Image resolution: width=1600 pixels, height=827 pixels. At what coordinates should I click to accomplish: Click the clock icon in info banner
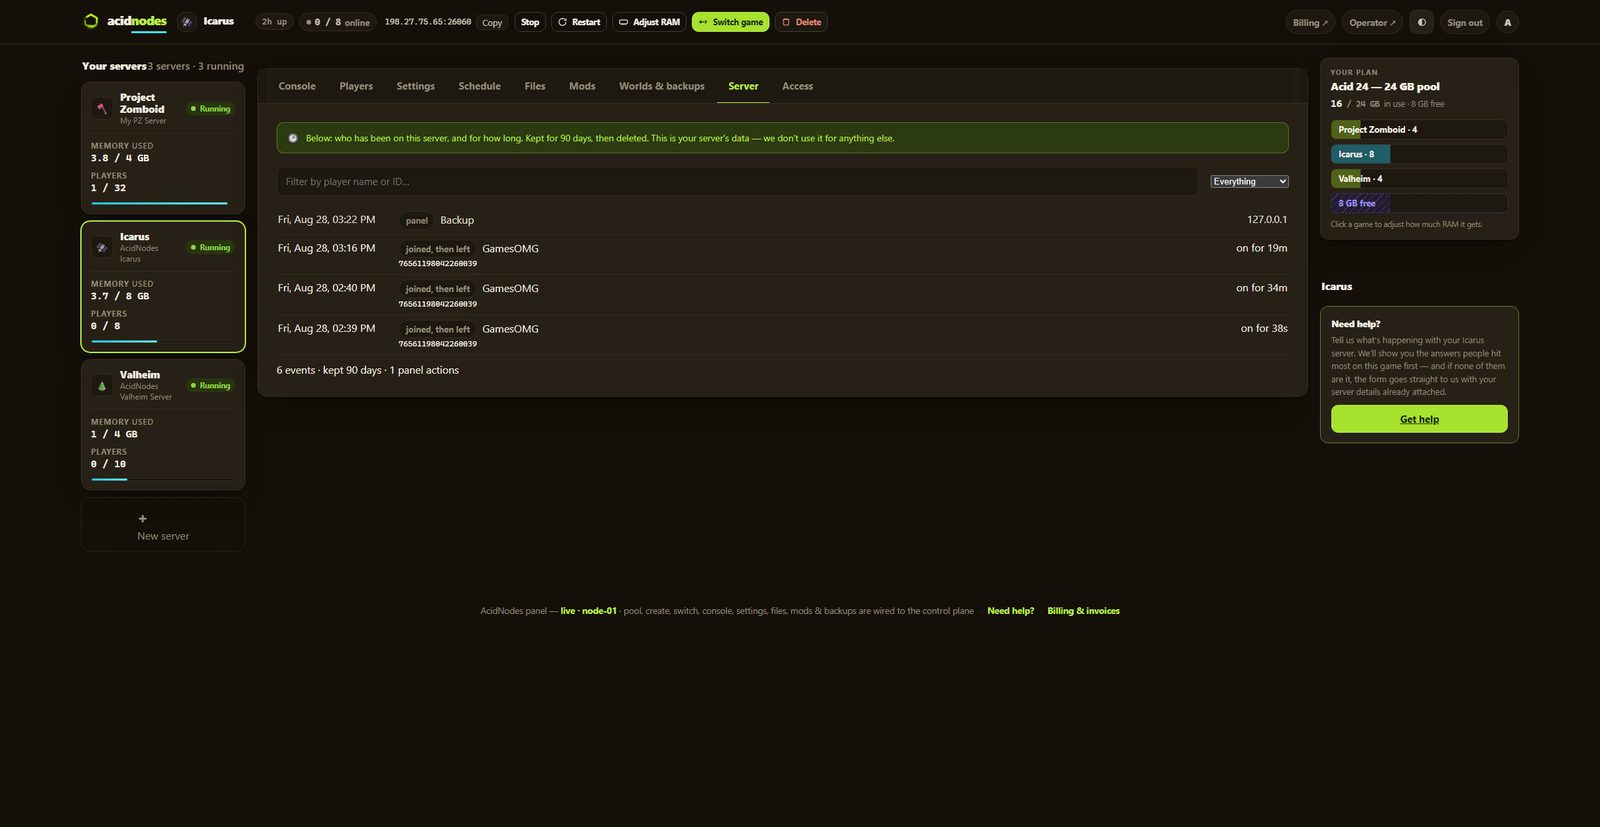[x=293, y=138]
